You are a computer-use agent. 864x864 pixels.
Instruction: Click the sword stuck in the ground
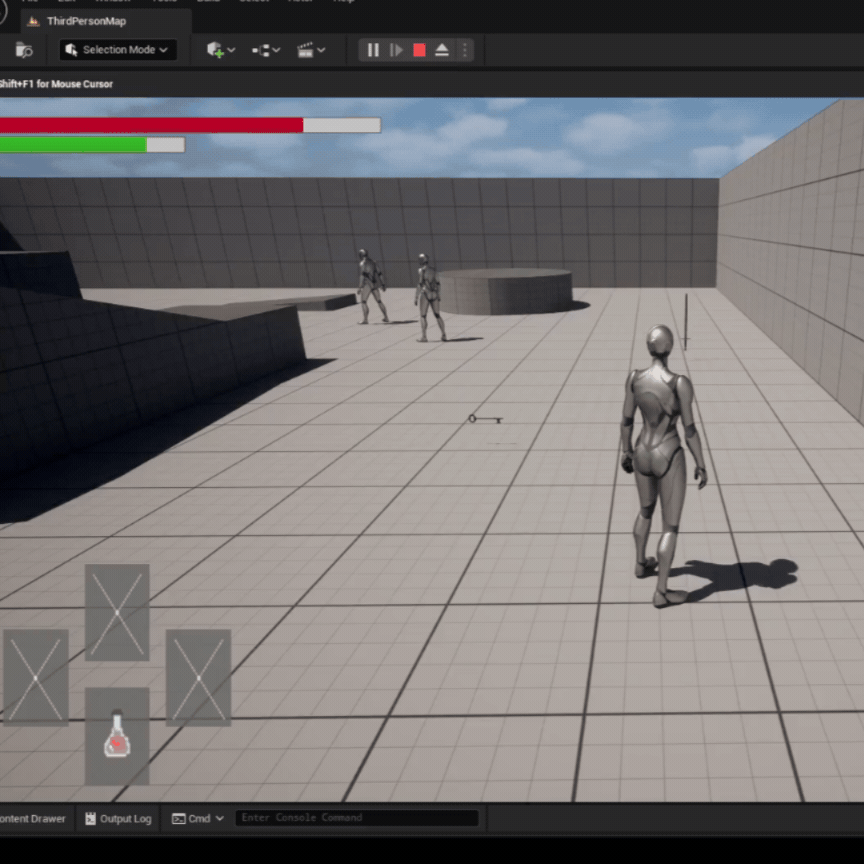tap(686, 322)
